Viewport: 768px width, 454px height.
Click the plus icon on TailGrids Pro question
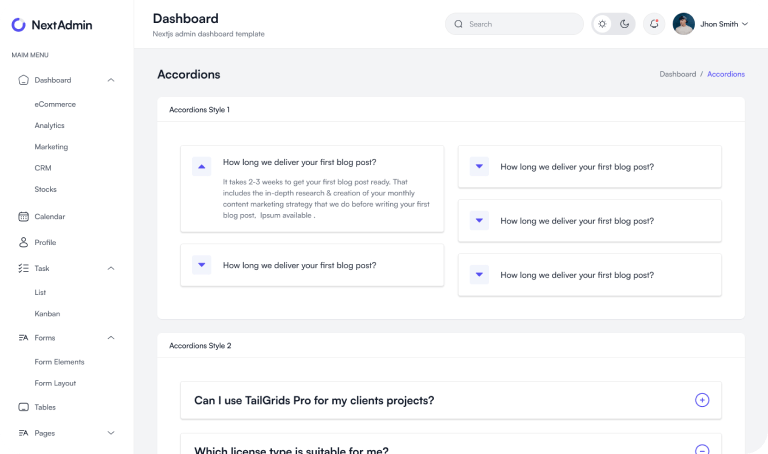(702, 400)
